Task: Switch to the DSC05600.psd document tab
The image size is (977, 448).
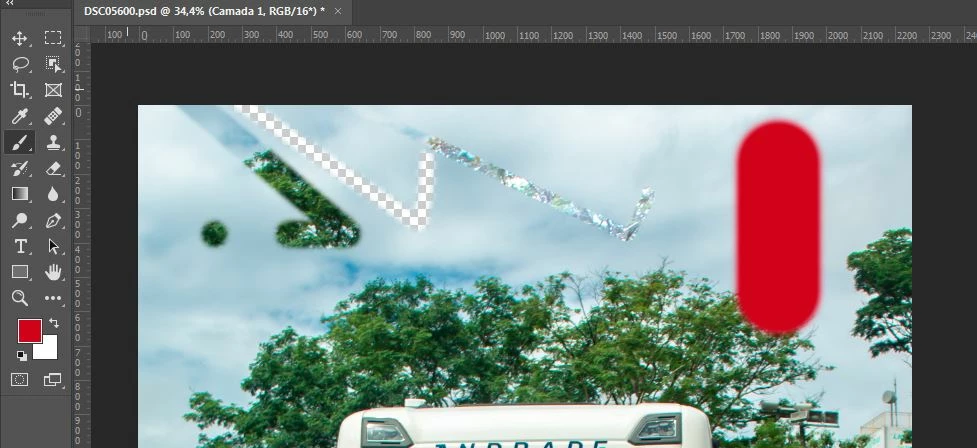Action: coord(204,11)
